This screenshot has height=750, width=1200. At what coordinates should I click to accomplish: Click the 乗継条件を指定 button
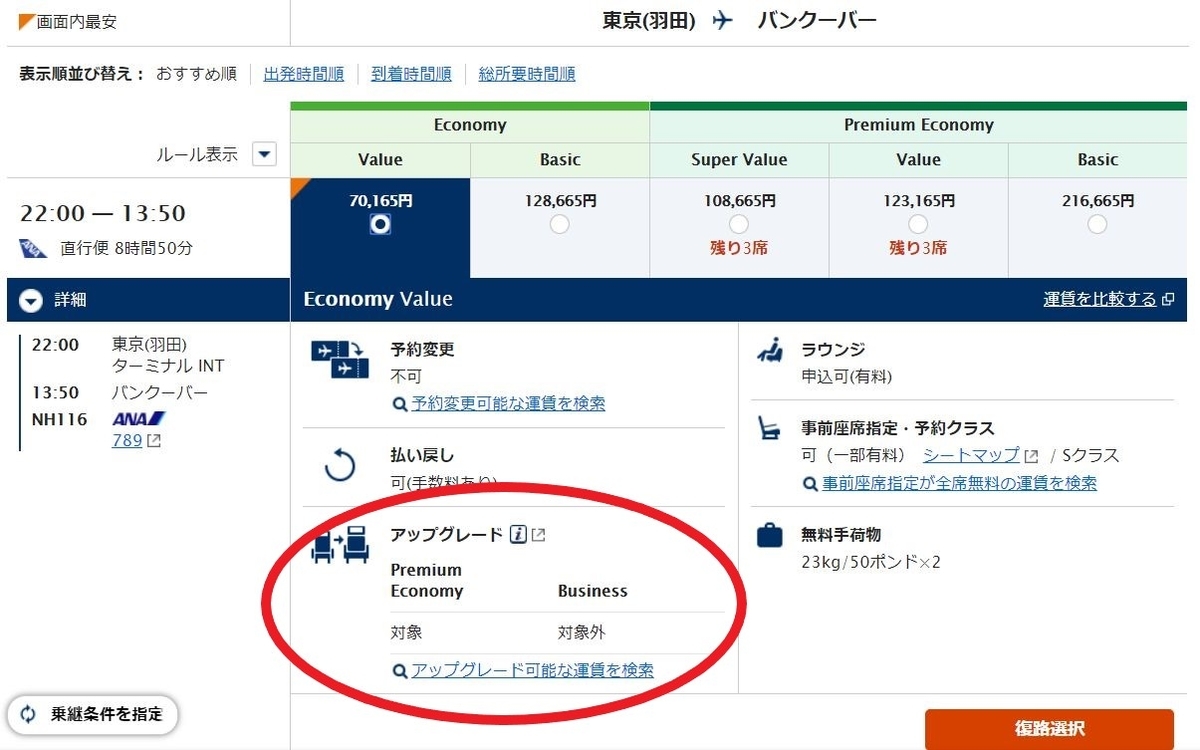tap(92, 714)
